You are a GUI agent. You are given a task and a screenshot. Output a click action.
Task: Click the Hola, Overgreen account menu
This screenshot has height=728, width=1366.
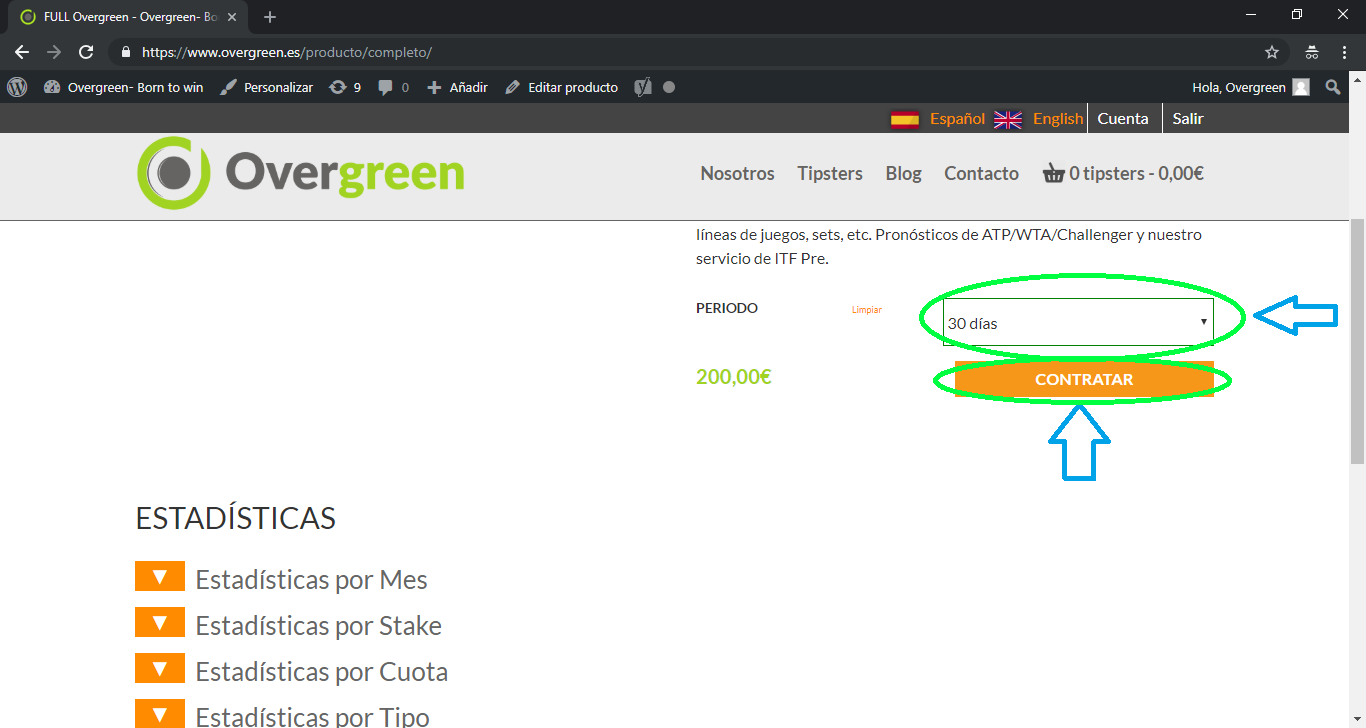point(1251,87)
